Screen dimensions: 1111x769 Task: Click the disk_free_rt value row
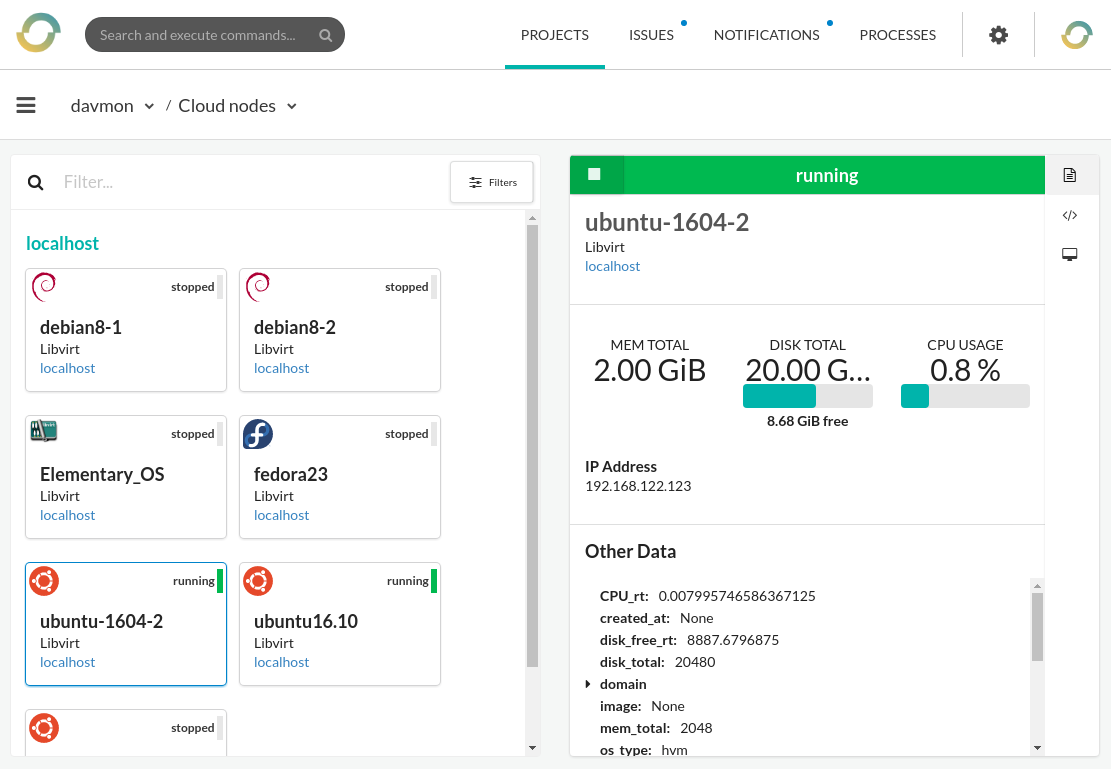point(689,640)
